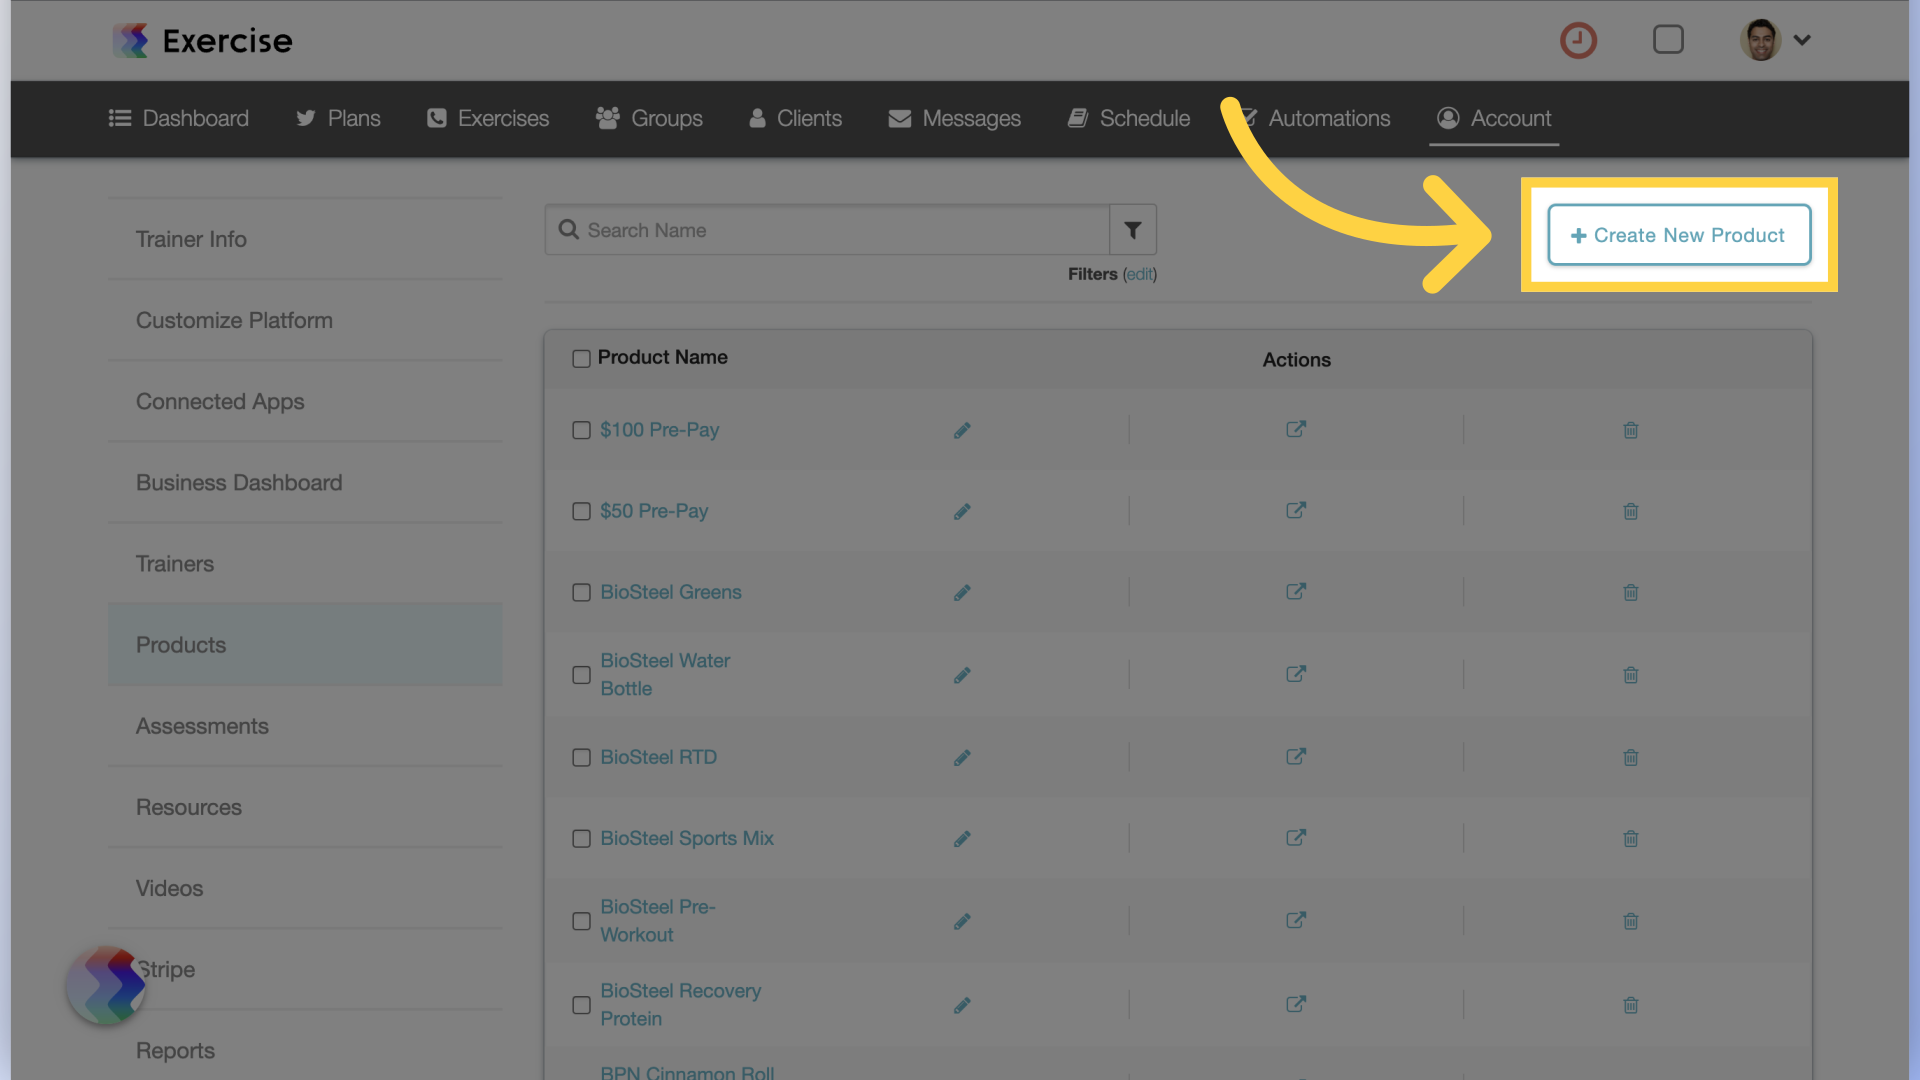The height and width of the screenshot is (1080, 1920).
Task: Delete BioSteel Water Bottle with the trash icon
Action: click(1631, 675)
